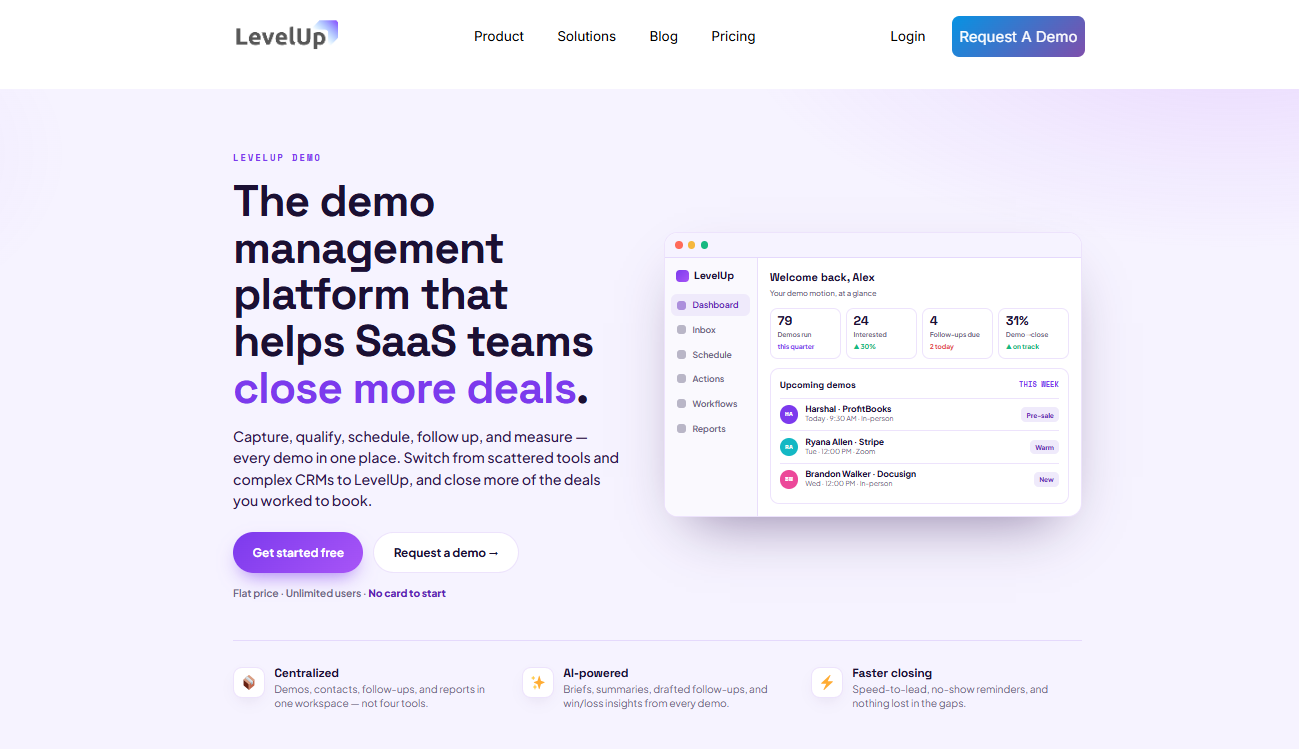Click the No card to start text
The image size is (1299, 749).
(407, 593)
